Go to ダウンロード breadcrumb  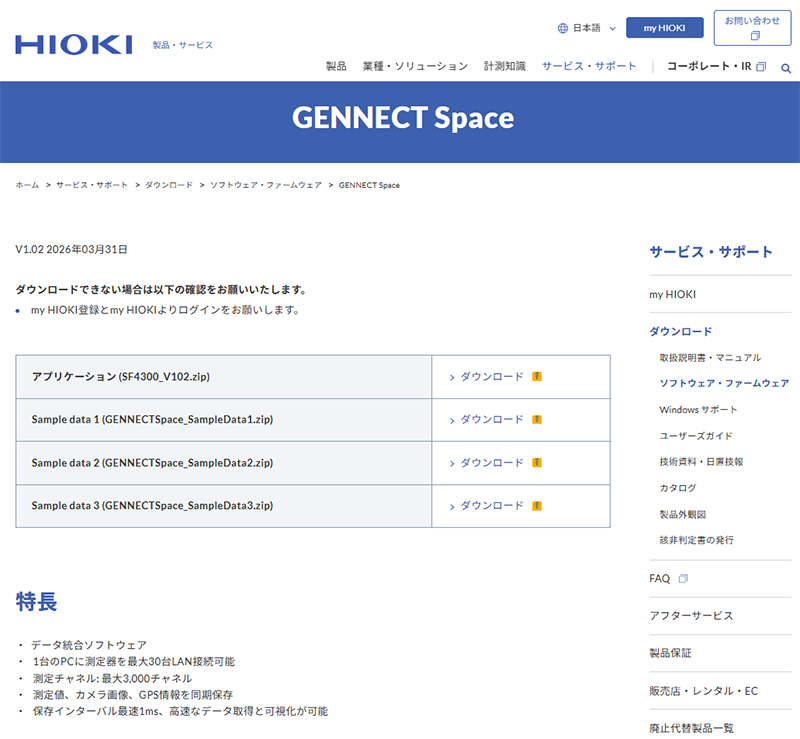coord(169,185)
